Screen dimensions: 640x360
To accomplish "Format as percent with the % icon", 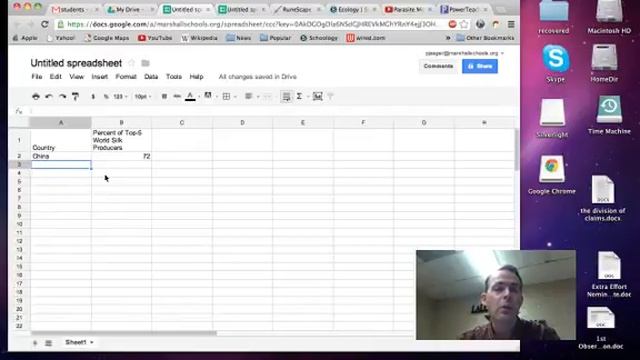I will click(106, 96).
